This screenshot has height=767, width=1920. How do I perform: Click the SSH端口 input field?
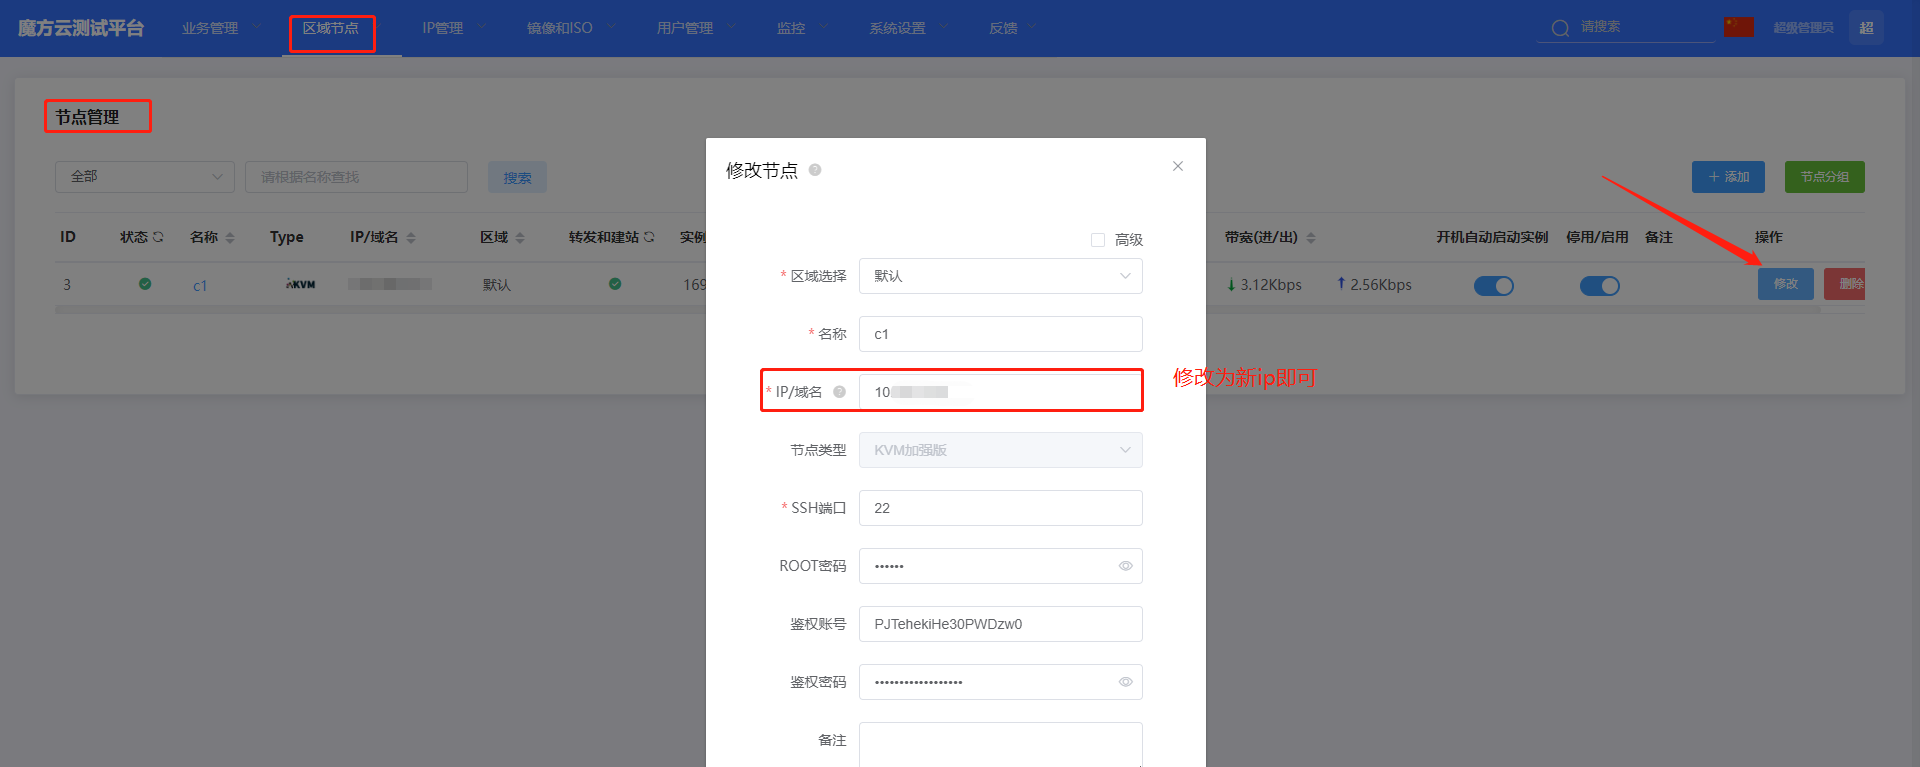1001,508
